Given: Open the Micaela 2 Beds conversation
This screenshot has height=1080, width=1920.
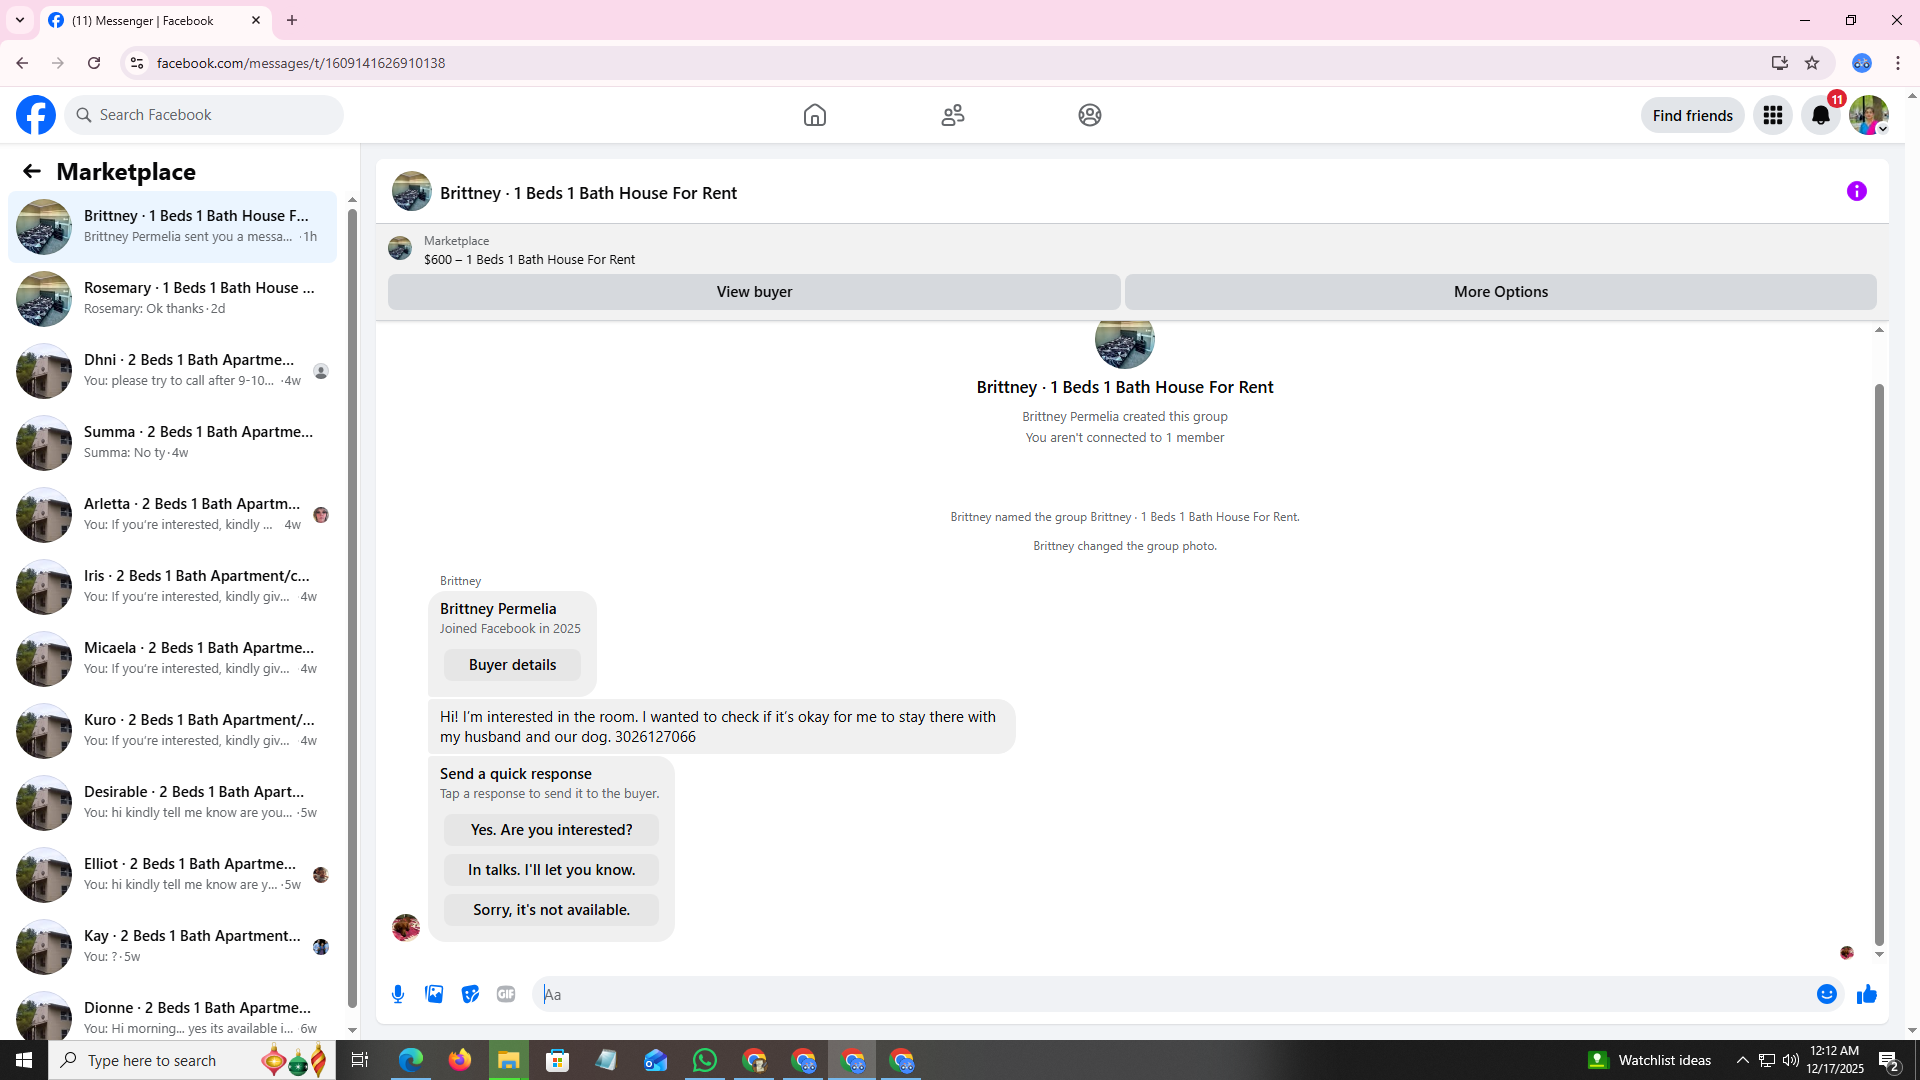Looking at the screenshot, I should [x=172, y=658].
